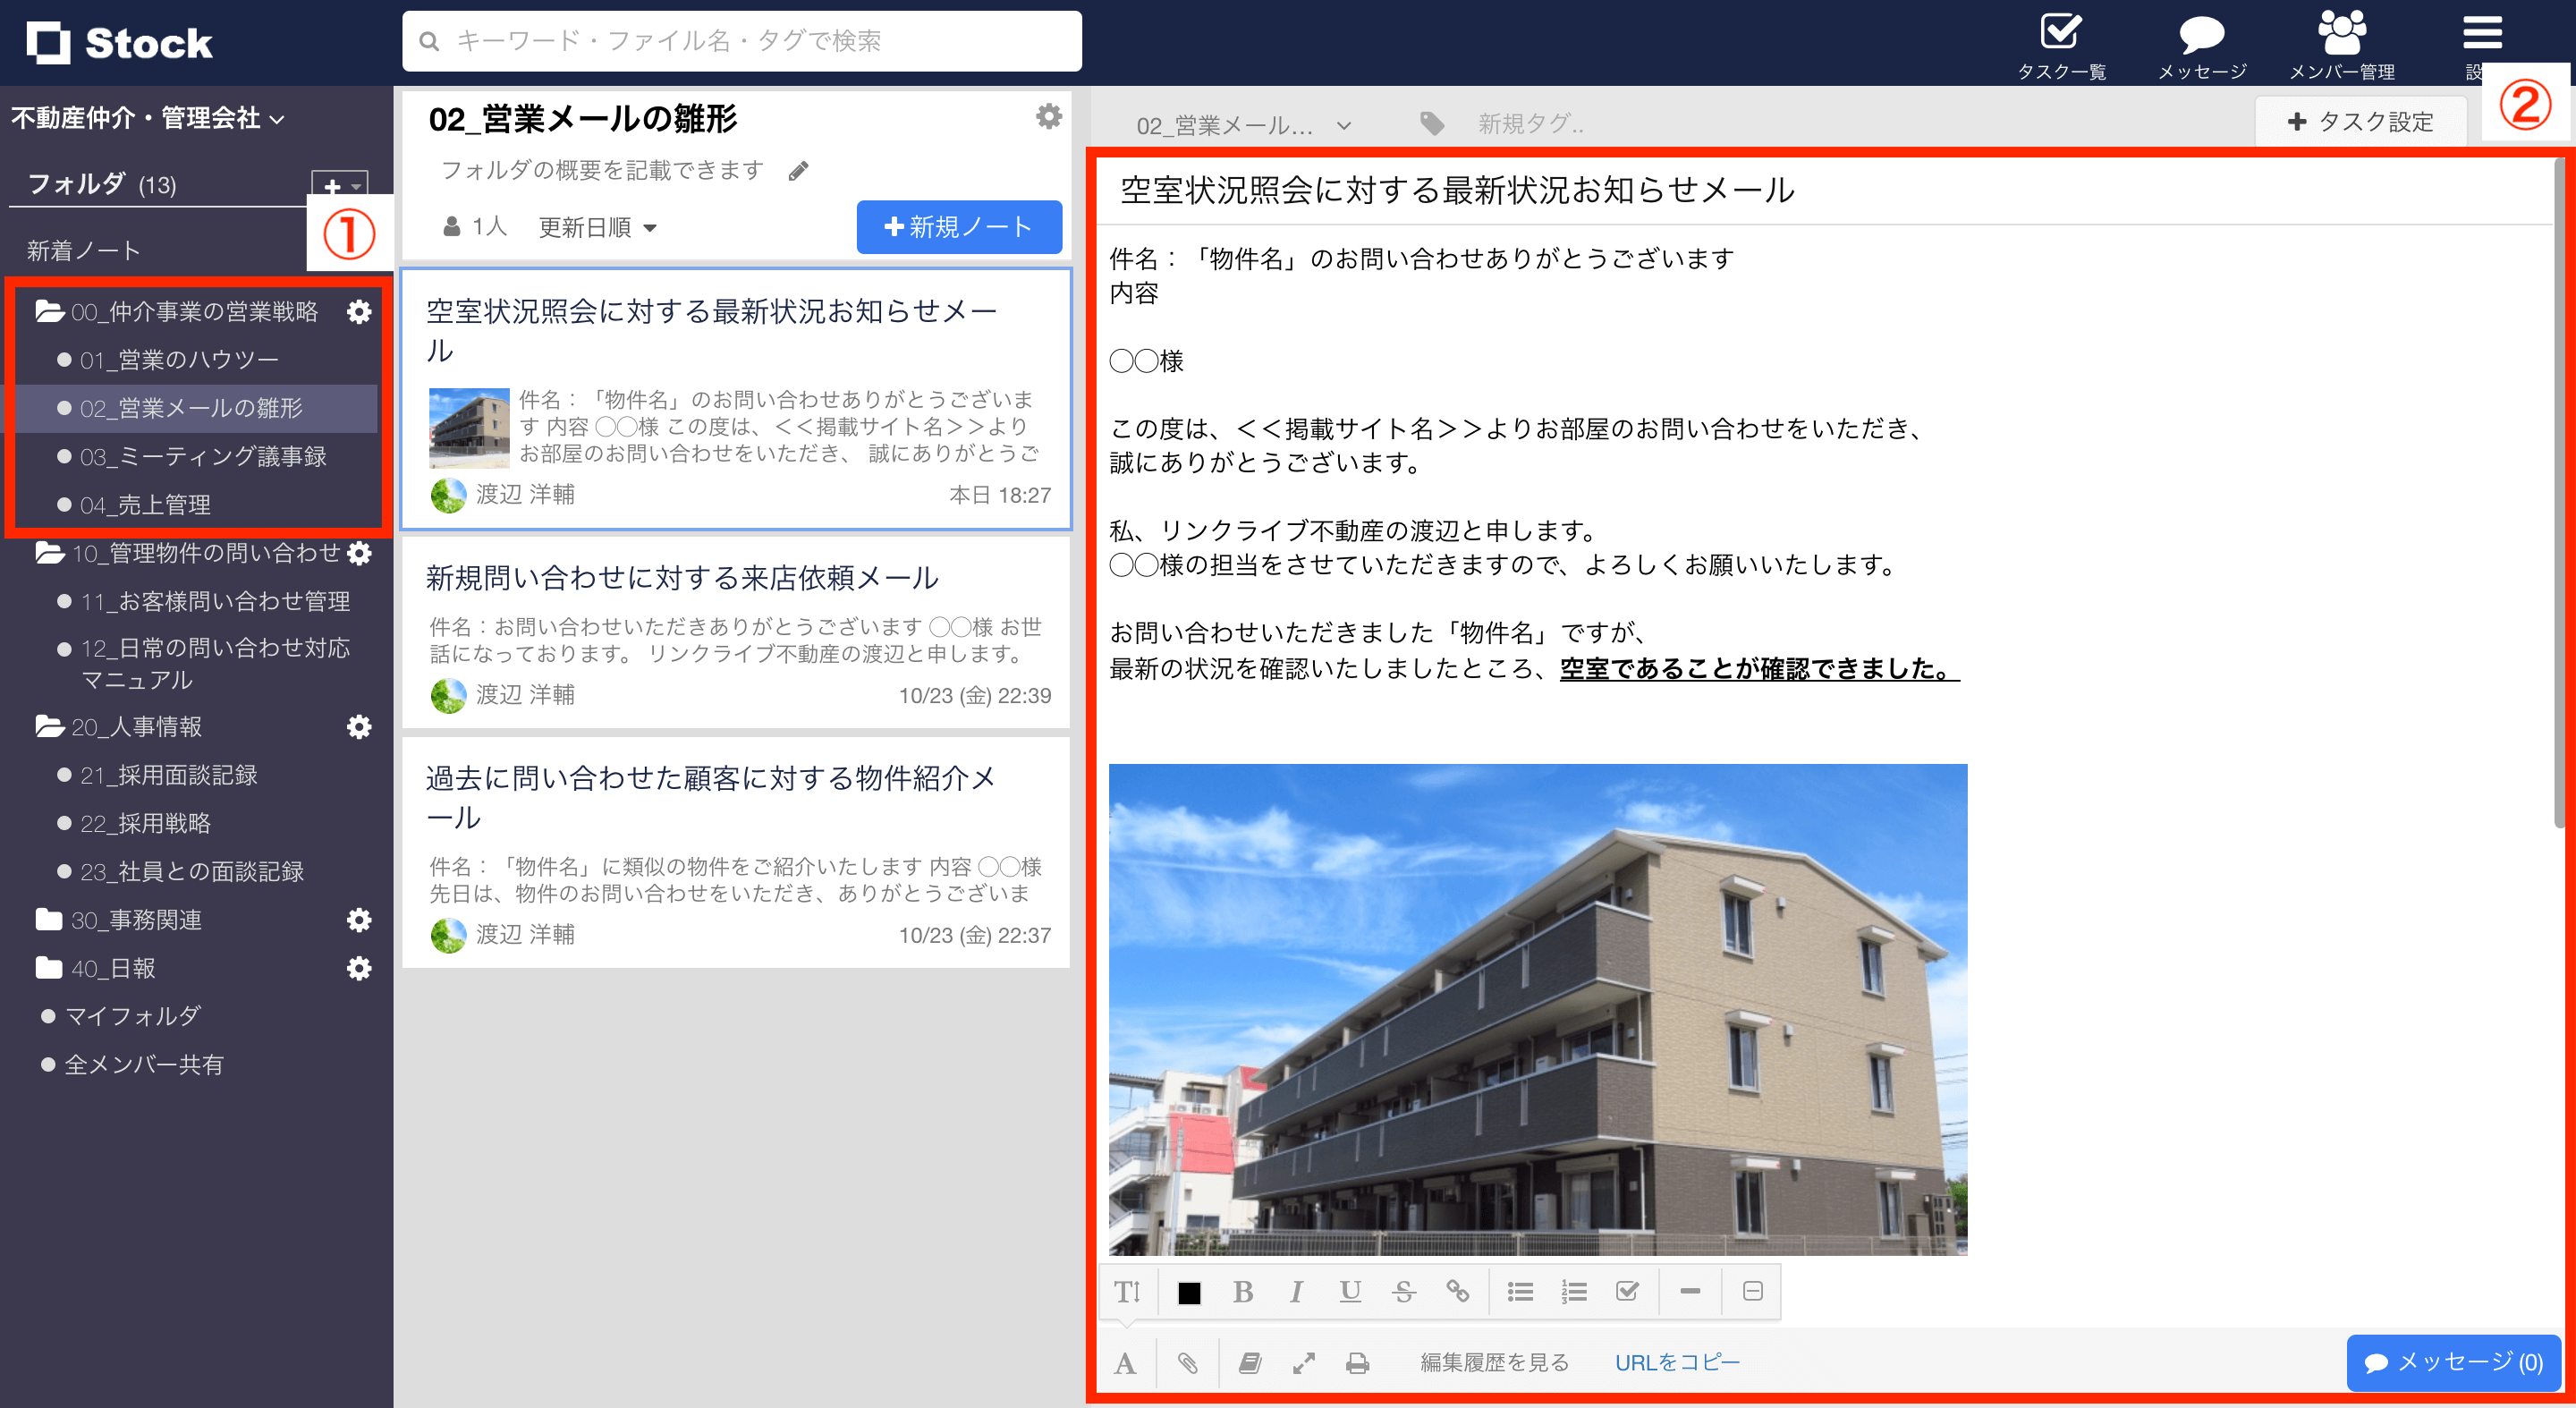The image size is (2576, 1408).
Task: Open the 02_営業メール... folder selector dropdown
Action: (1243, 125)
